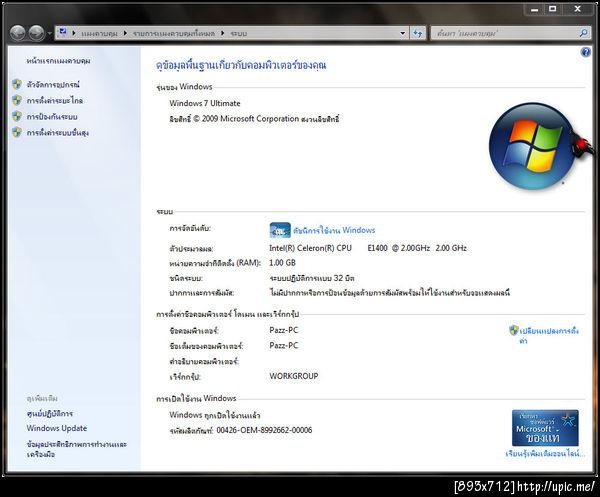Click the Back navigation arrow
This screenshot has width=600, height=497.
[18, 33]
